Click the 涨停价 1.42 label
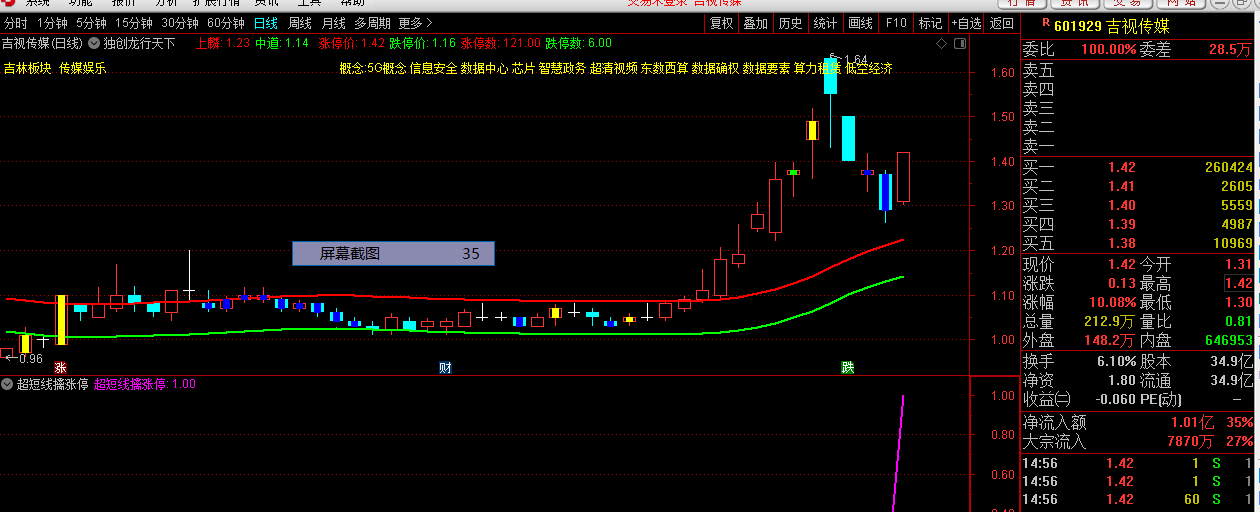This screenshot has width=1260, height=512. coord(352,43)
